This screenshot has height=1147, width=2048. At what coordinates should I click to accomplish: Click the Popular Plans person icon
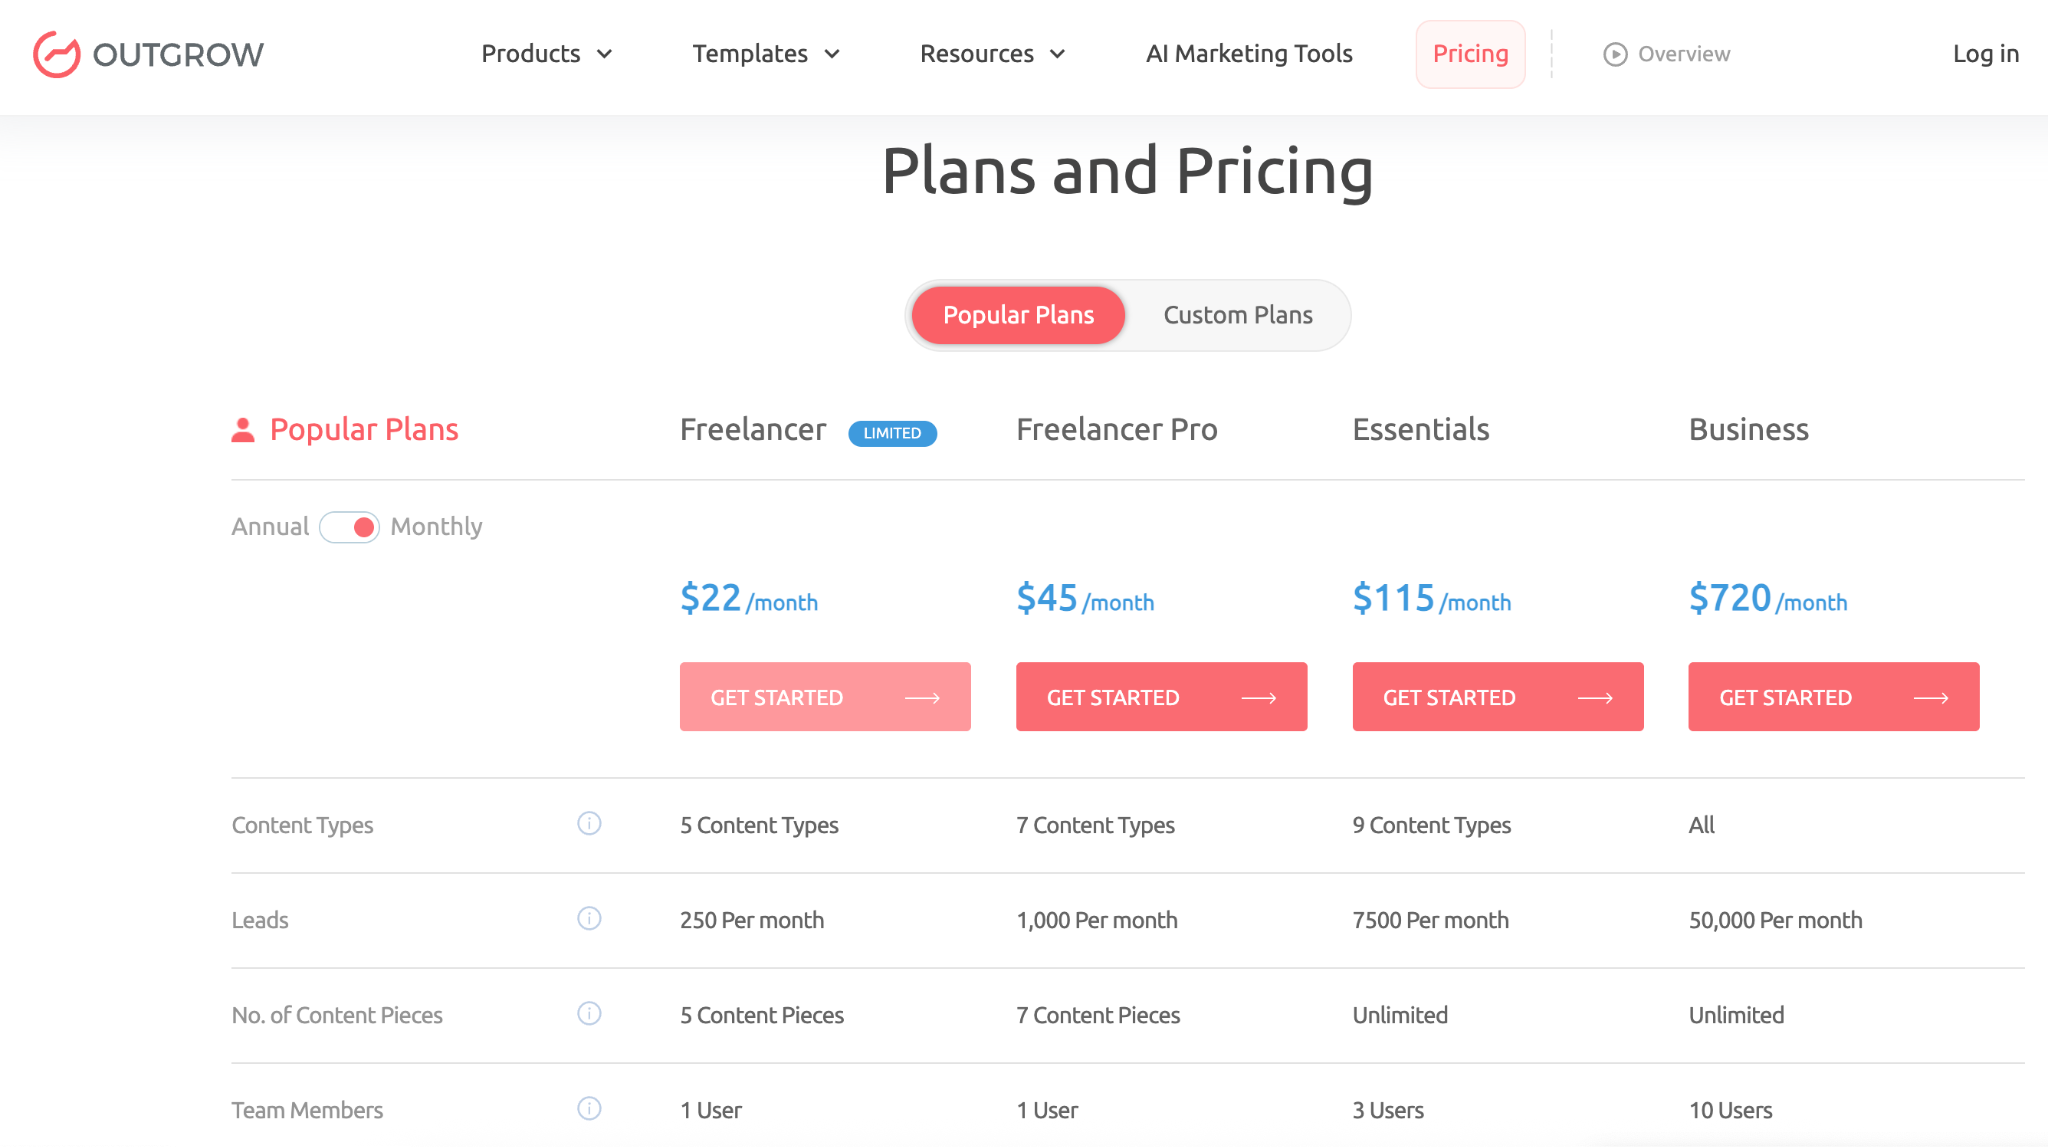click(243, 430)
